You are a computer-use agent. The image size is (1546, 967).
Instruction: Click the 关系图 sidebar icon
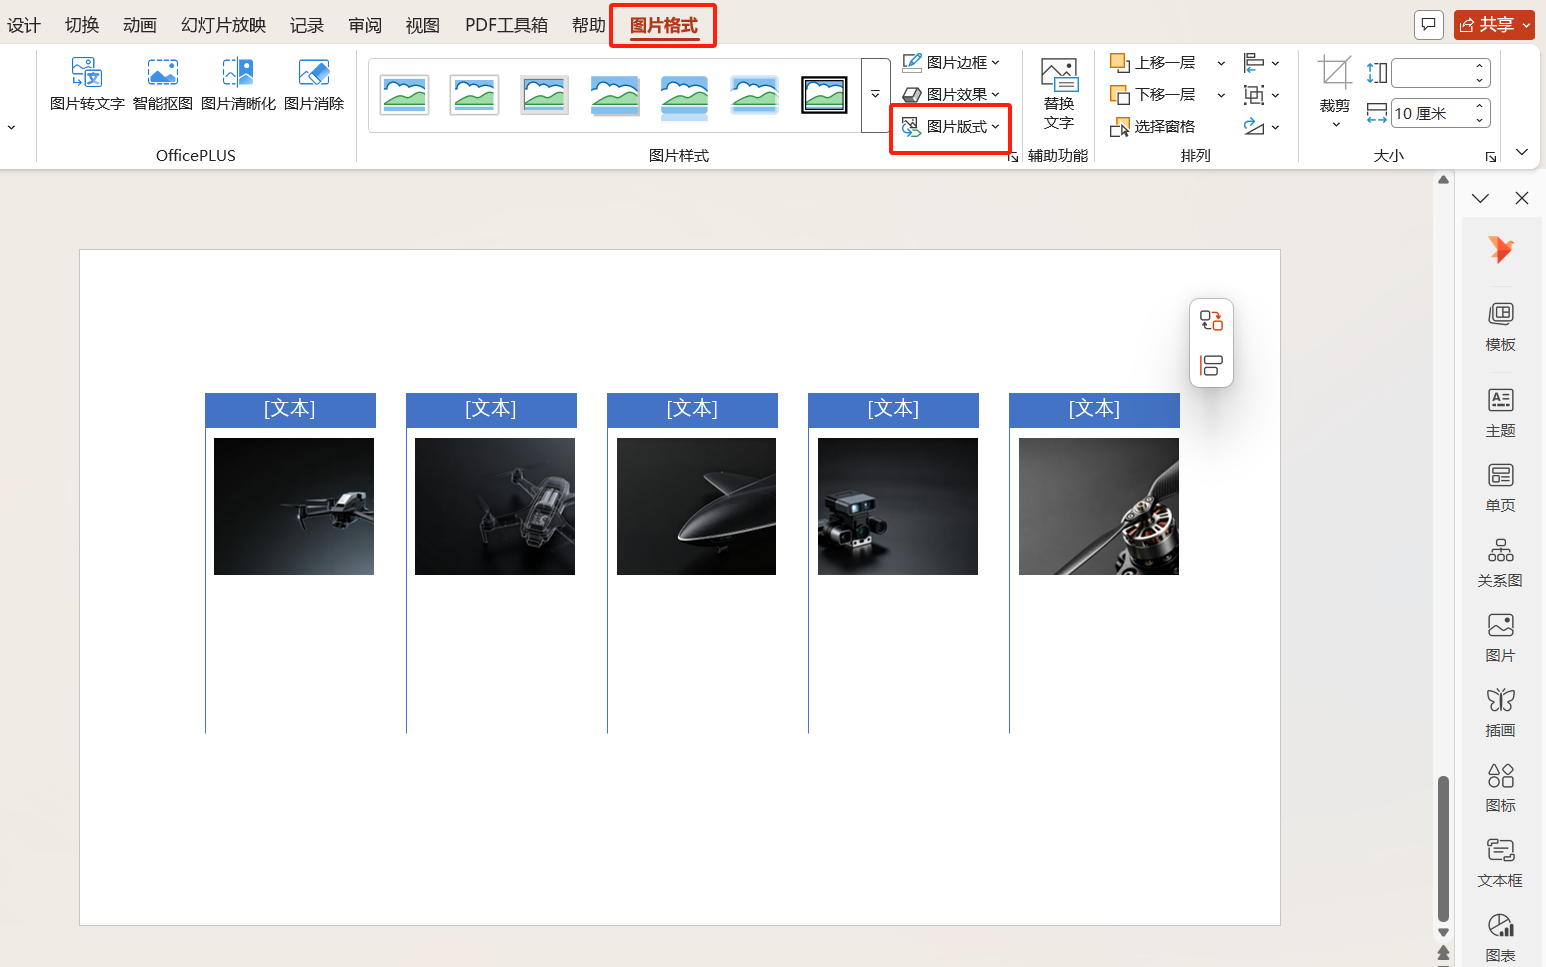(x=1500, y=563)
